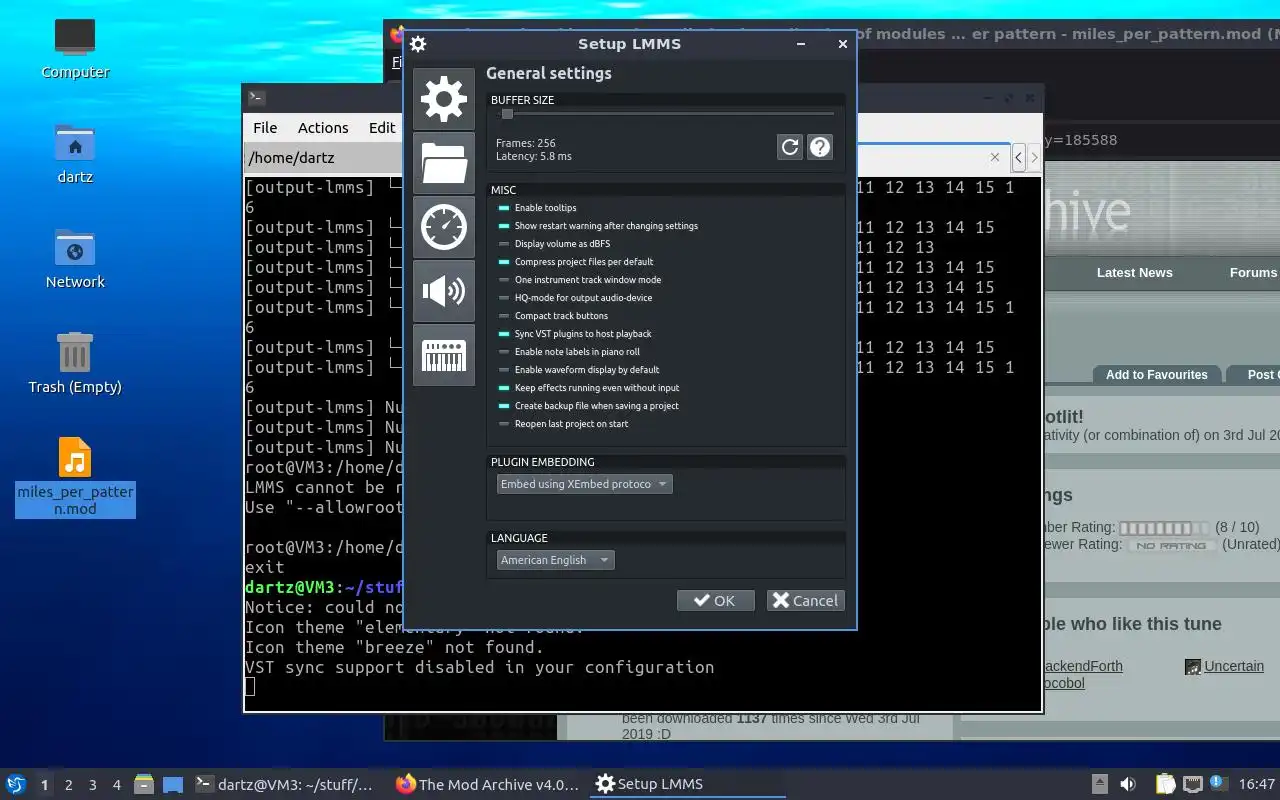Open Network desktop icon
The image size is (1280, 800).
(75, 258)
